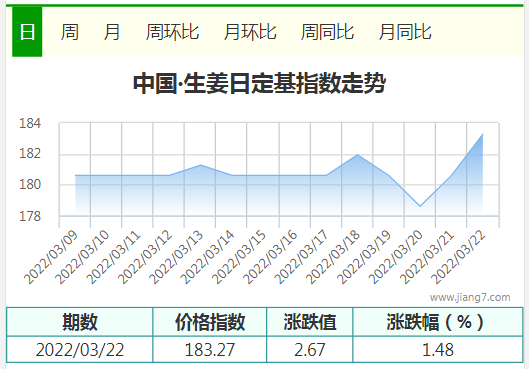The image size is (529, 369).
Task: Click the change value 2.67
Action: (310, 349)
